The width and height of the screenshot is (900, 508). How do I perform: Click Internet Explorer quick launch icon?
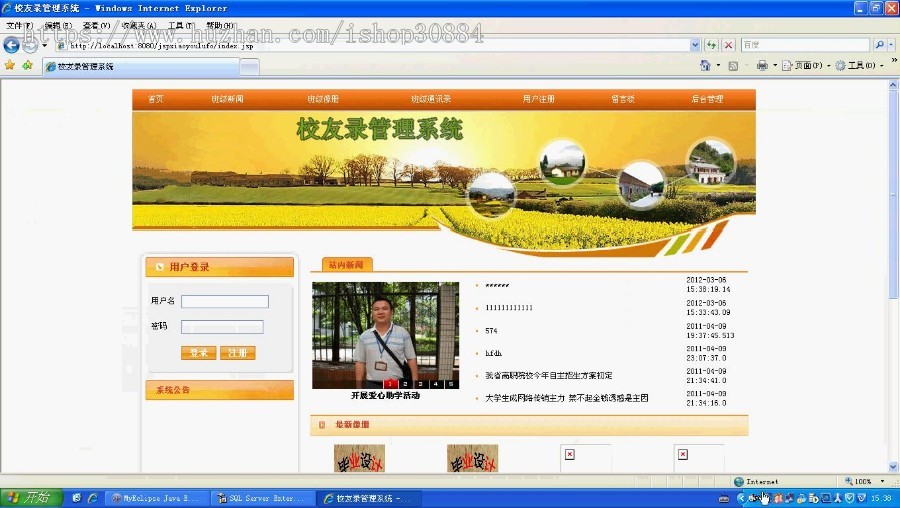pos(92,498)
